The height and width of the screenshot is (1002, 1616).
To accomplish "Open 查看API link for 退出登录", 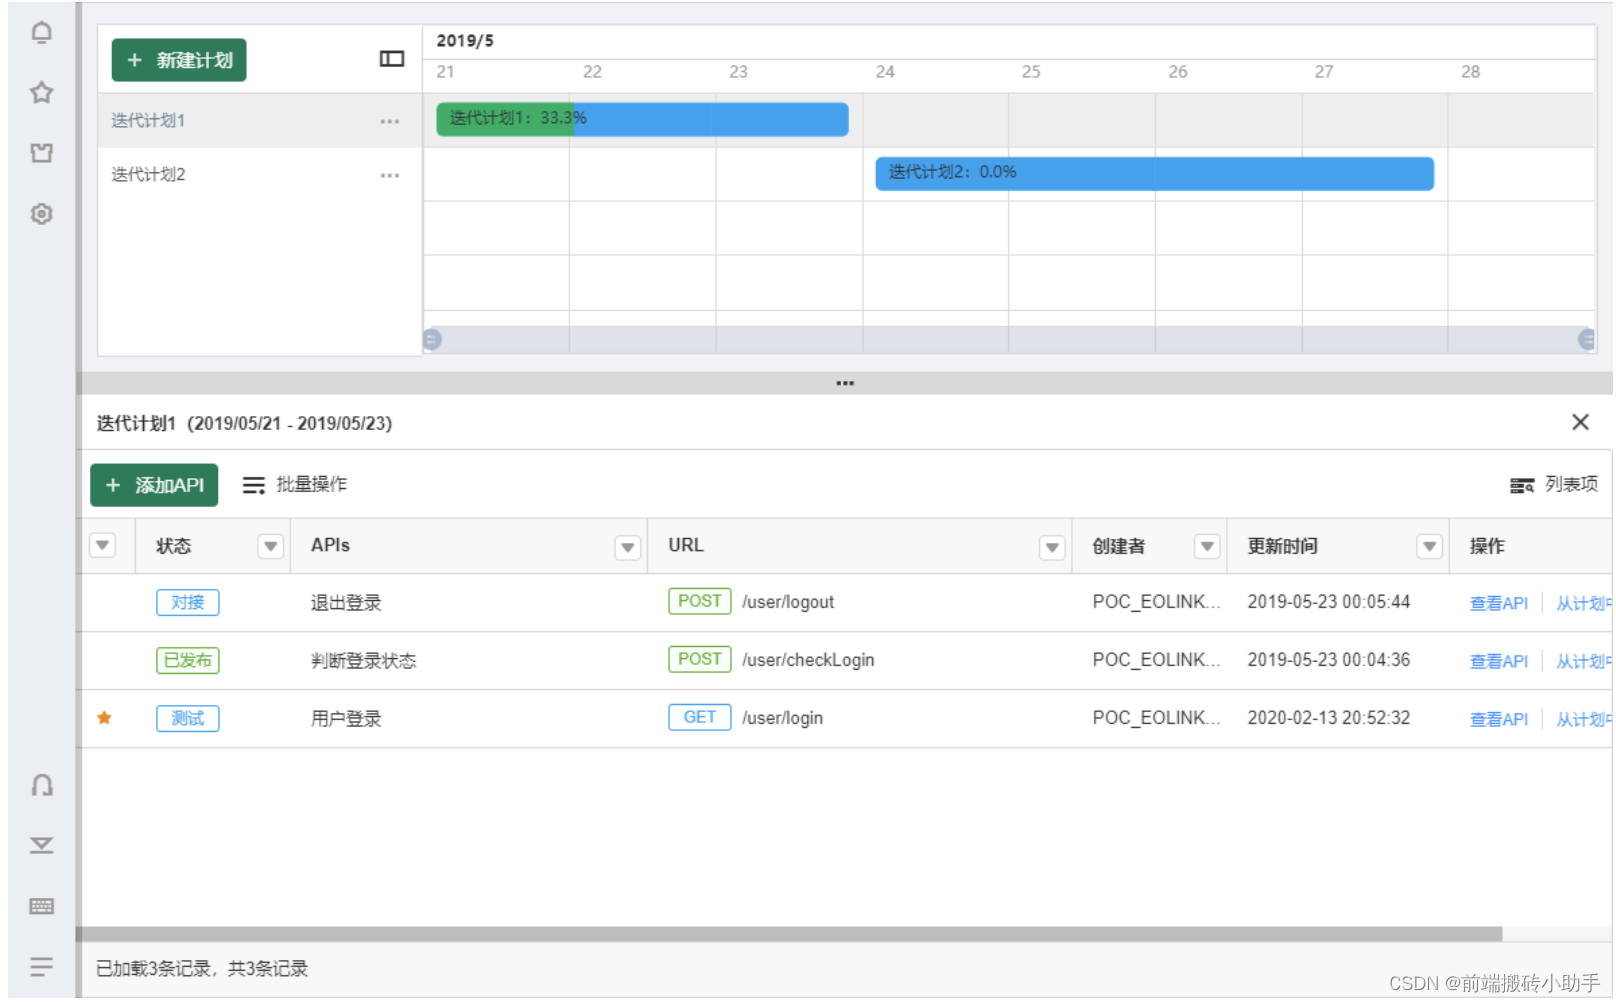I will pos(1499,603).
